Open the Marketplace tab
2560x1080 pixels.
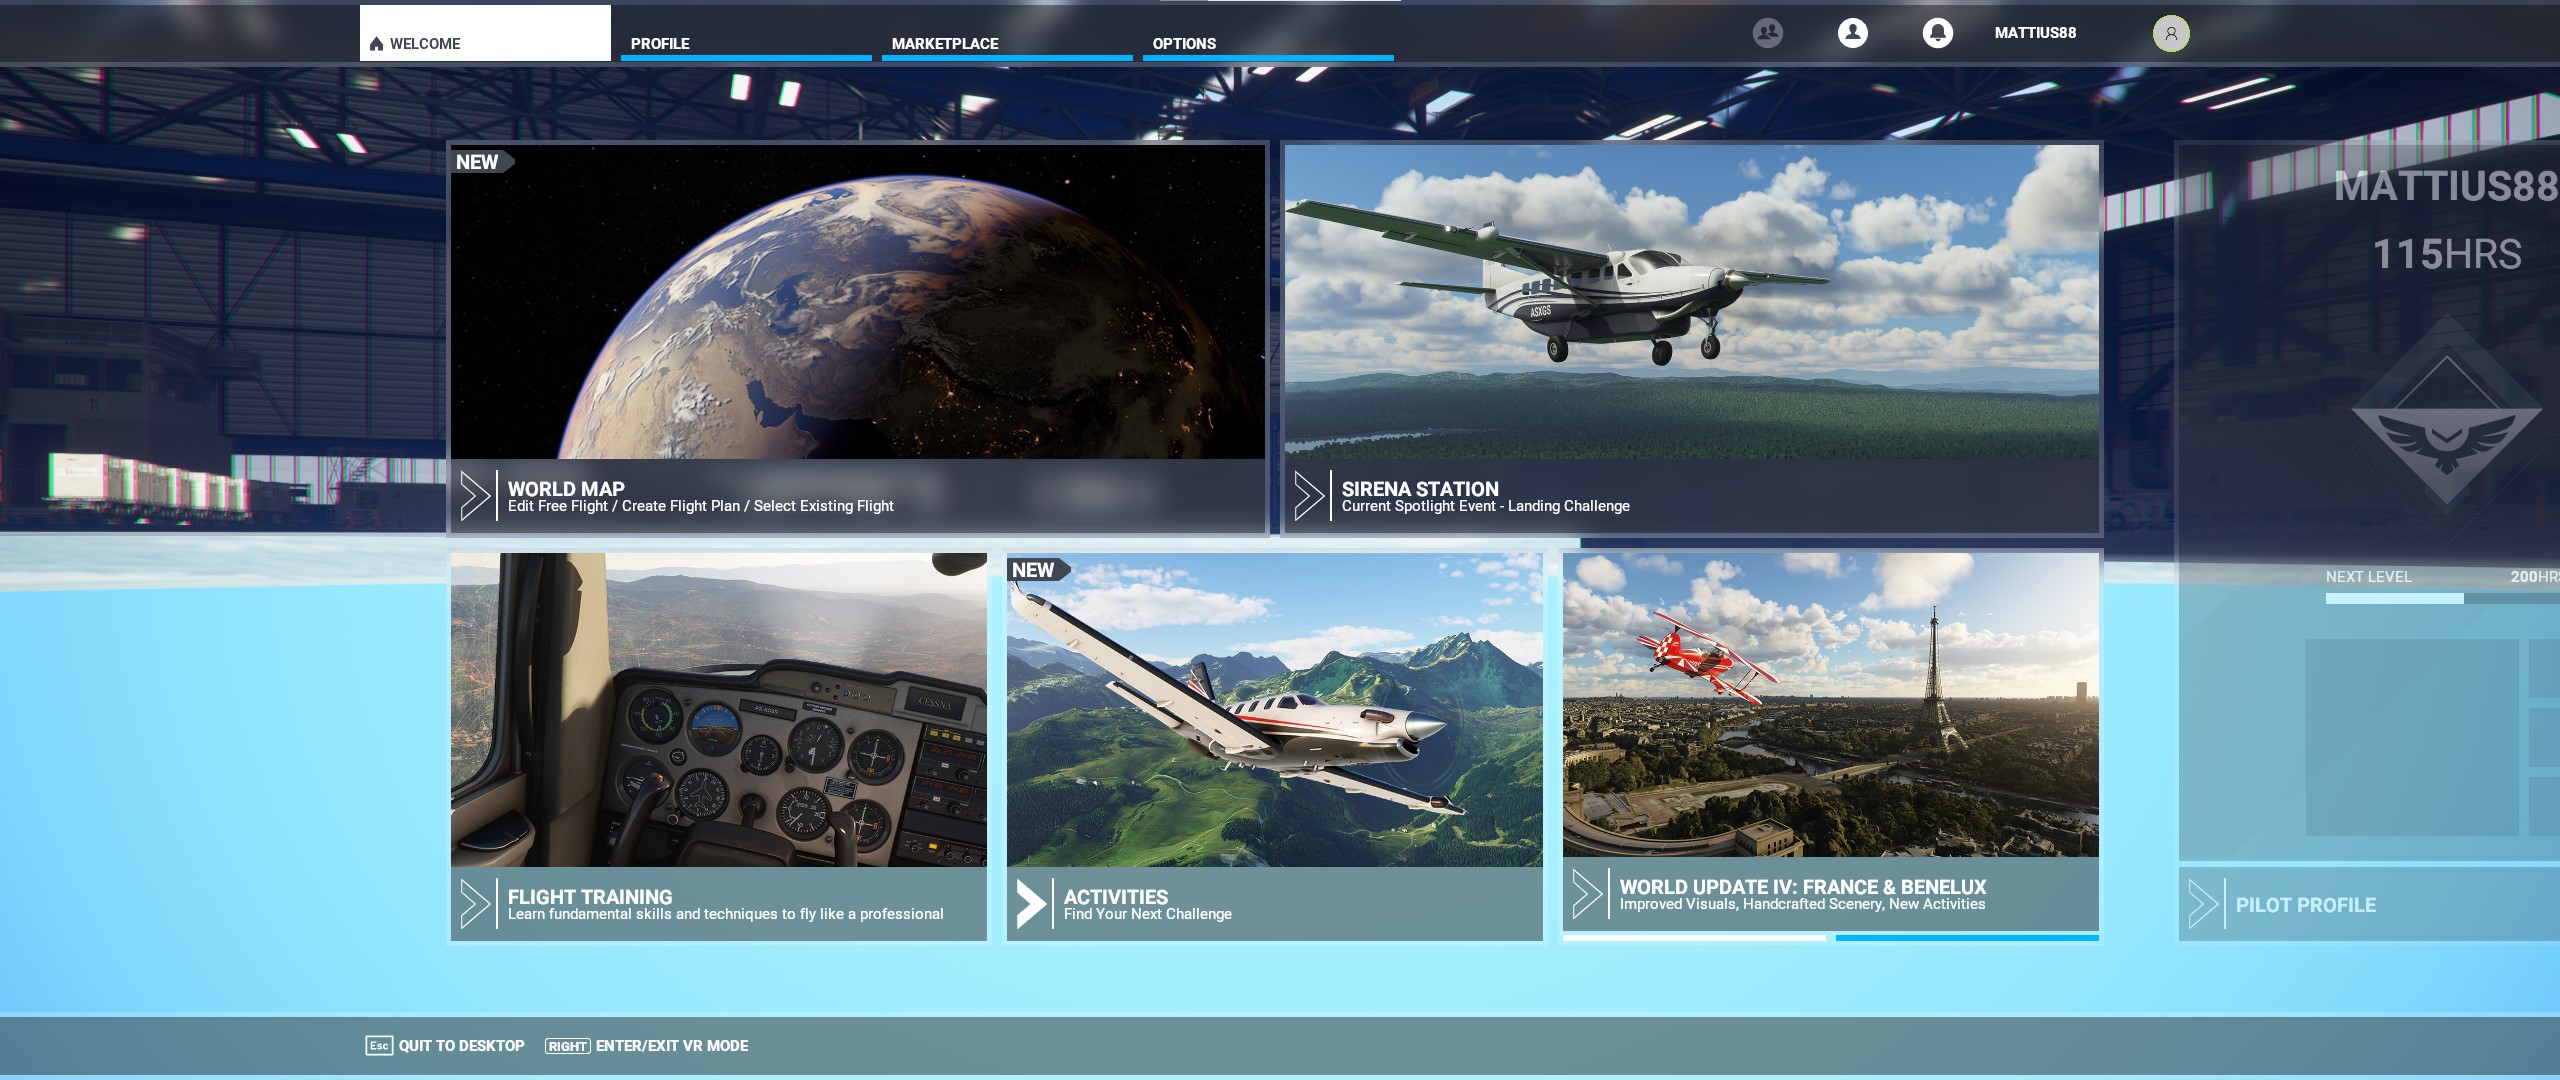pos(945,44)
